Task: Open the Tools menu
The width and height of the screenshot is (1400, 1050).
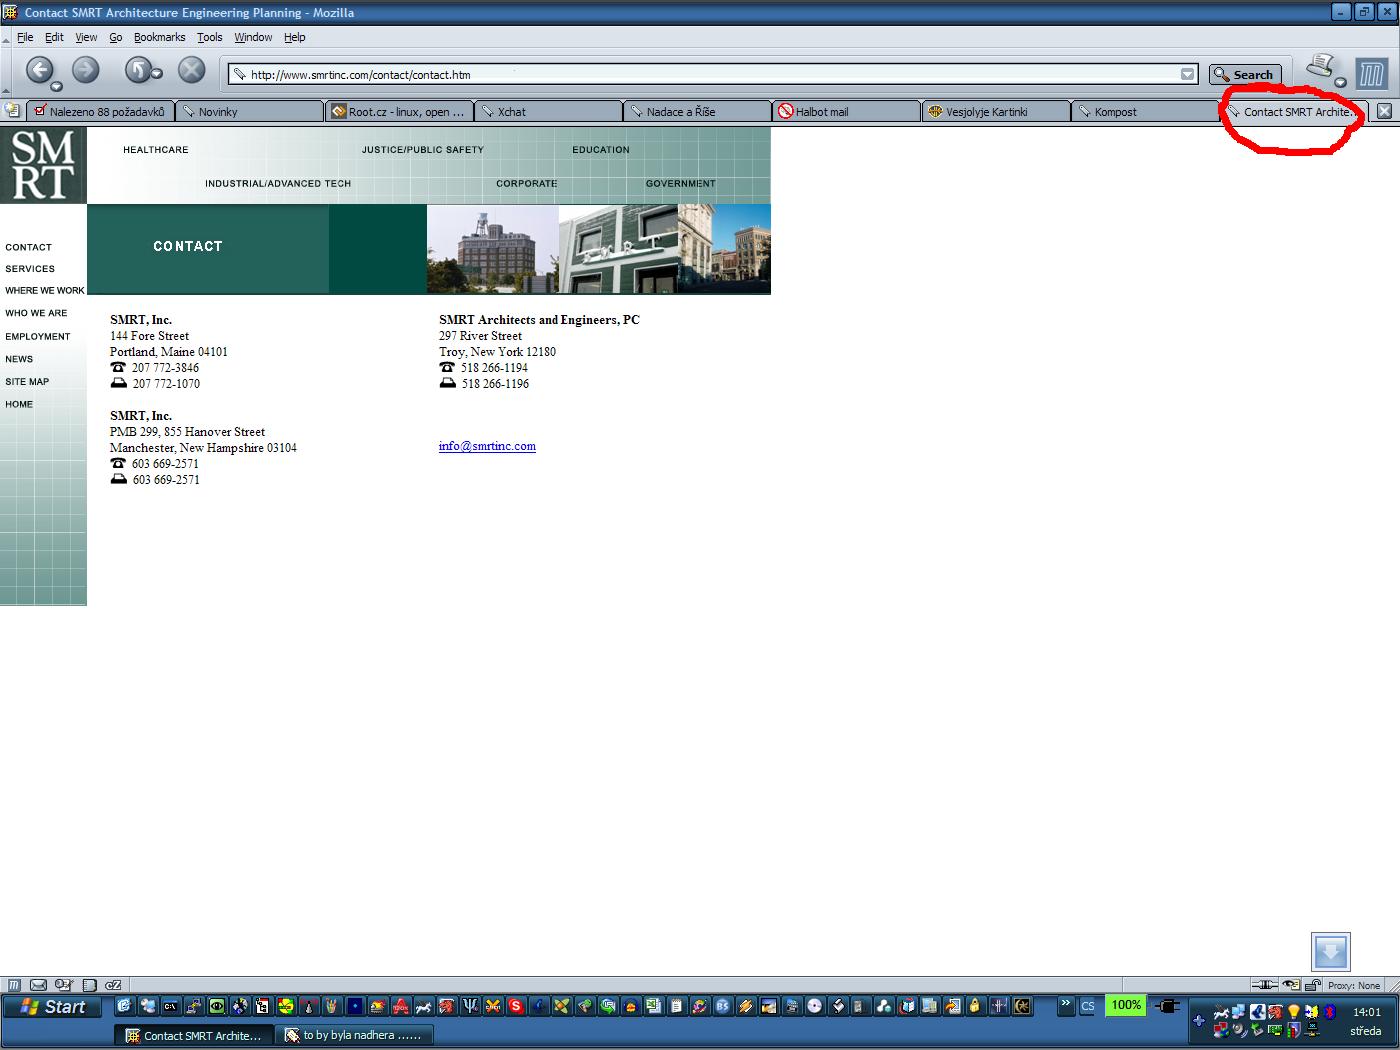Action: click(210, 37)
